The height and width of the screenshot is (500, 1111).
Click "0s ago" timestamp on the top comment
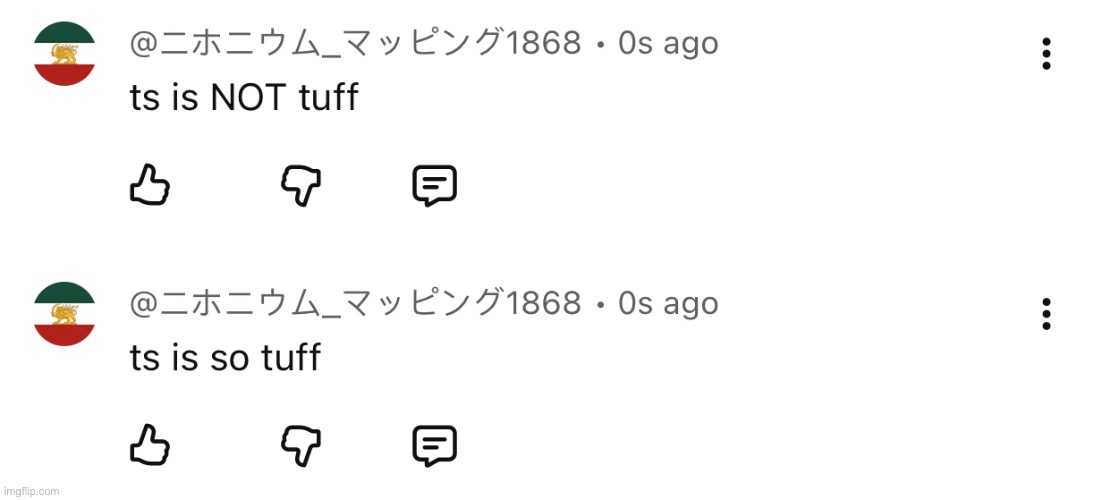click(x=668, y=43)
